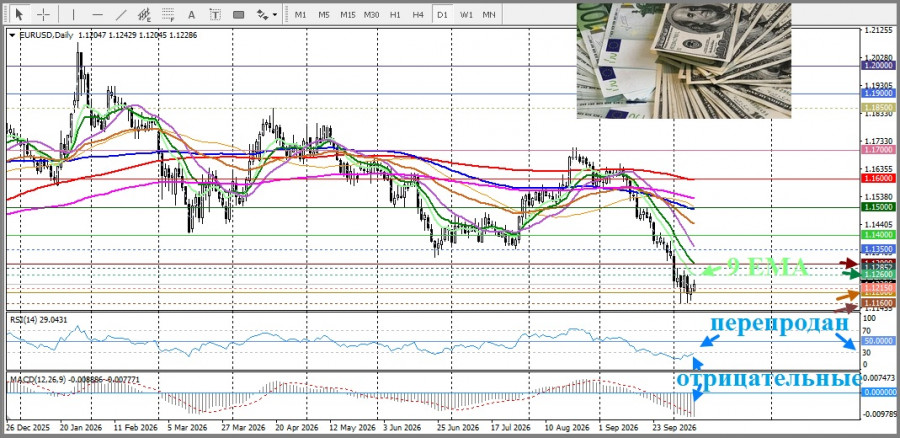The image size is (900, 438).
Task: Activate the crosshair tool
Action: pos(44,14)
